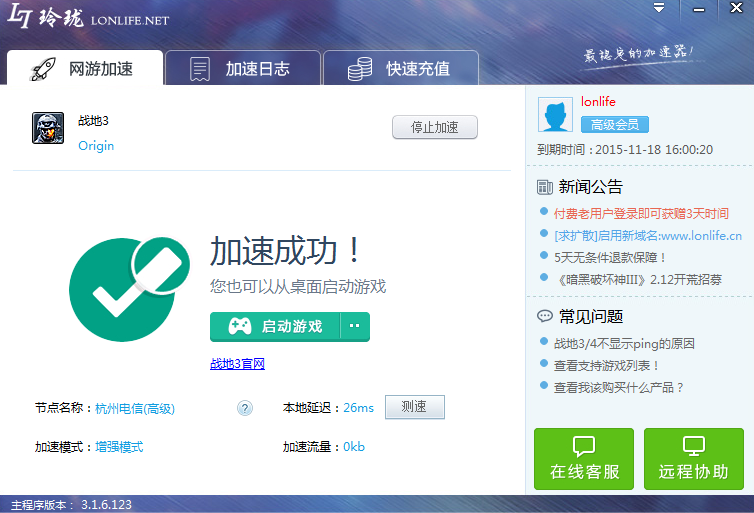Click the help question mark icon

245,408
